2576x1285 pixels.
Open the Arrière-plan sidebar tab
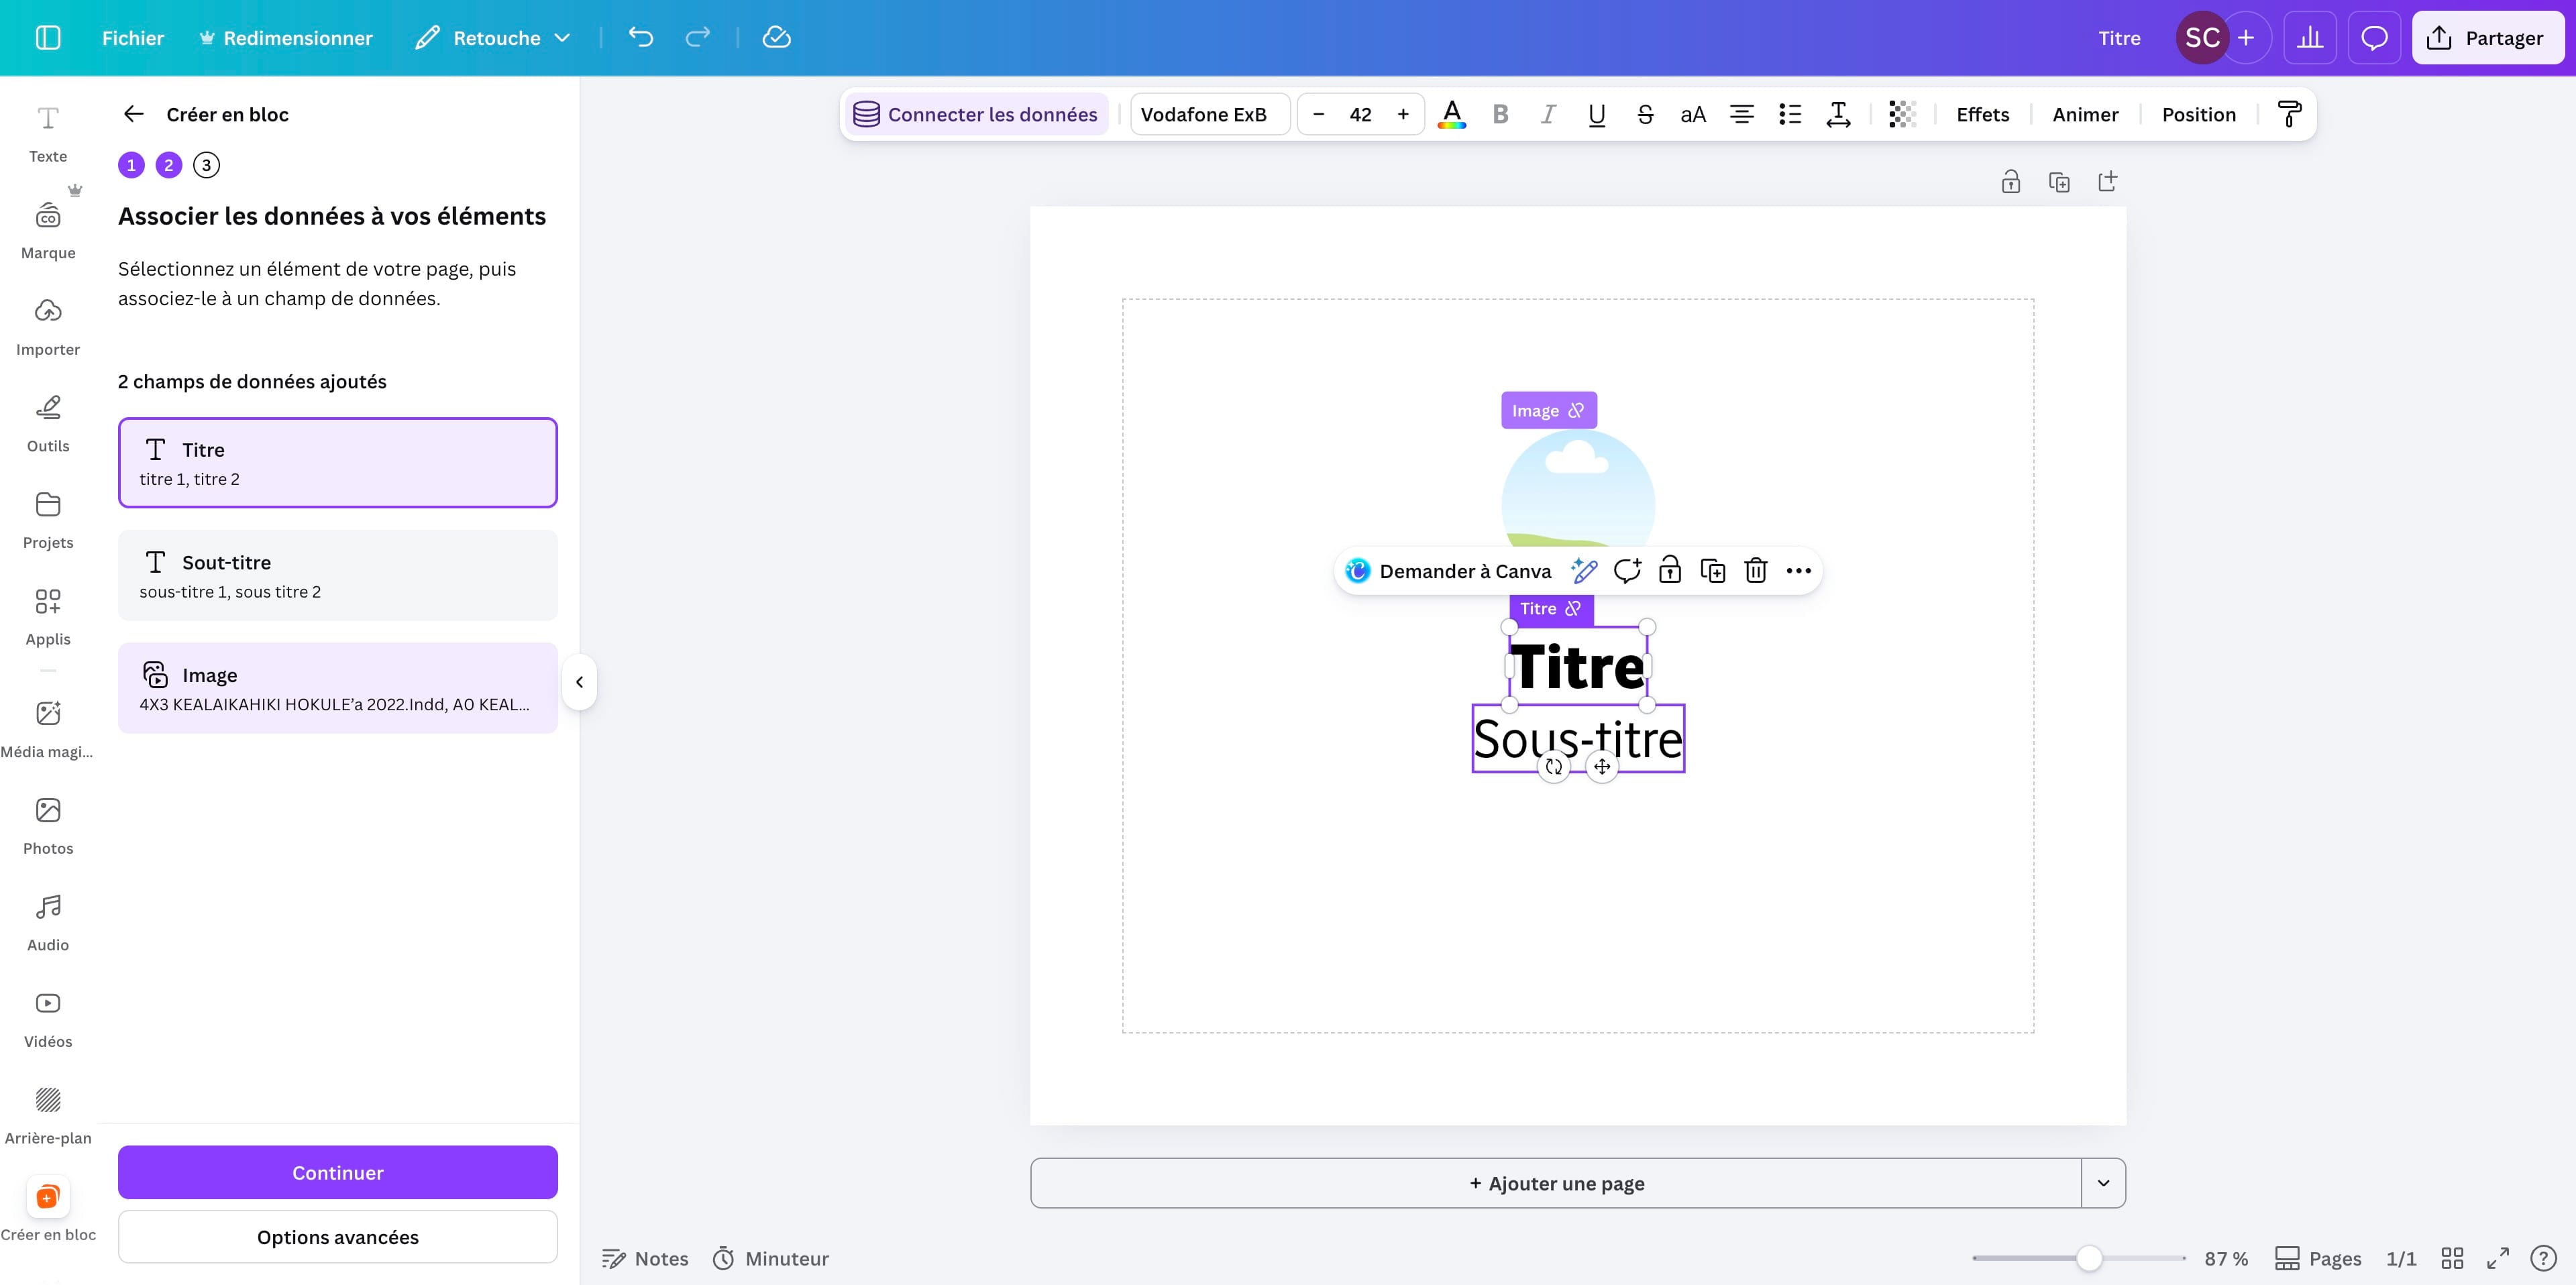coord(48,1117)
